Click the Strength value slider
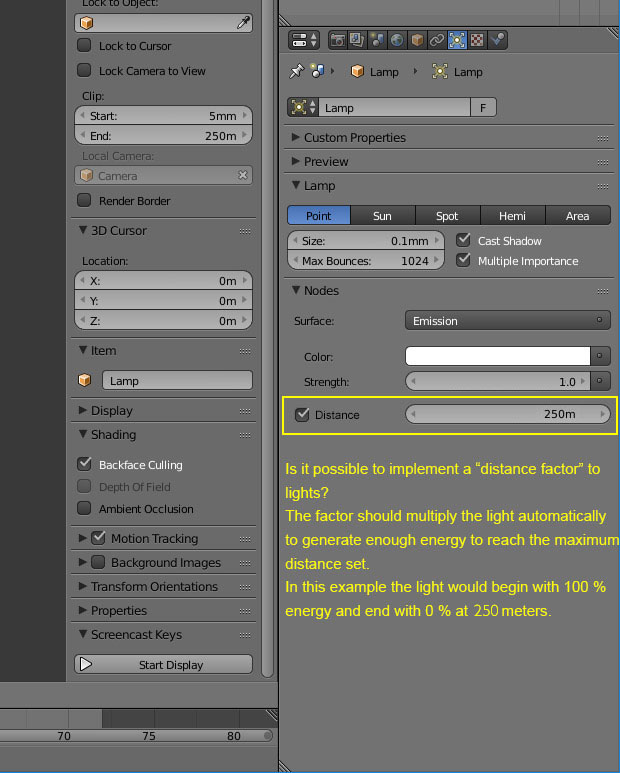 click(497, 381)
